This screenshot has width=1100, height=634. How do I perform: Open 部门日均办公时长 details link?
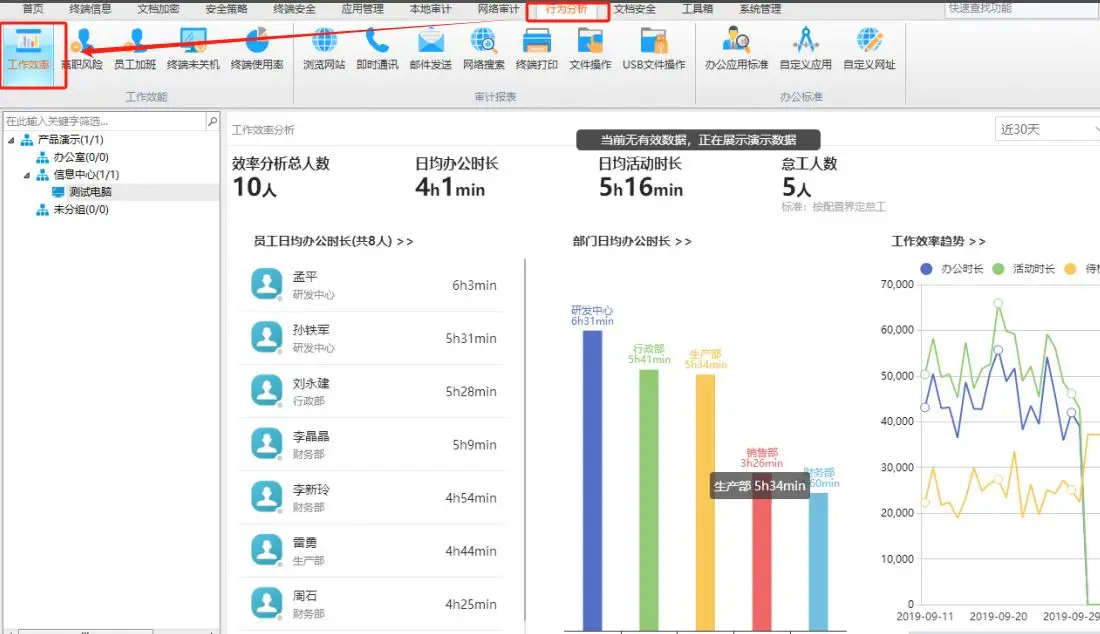(631, 241)
